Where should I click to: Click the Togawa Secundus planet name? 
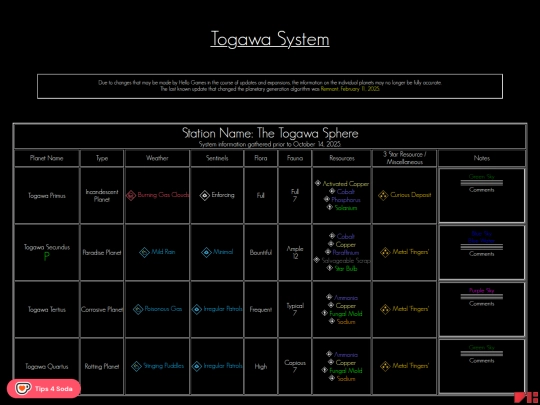pyautogui.click(x=46, y=247)
